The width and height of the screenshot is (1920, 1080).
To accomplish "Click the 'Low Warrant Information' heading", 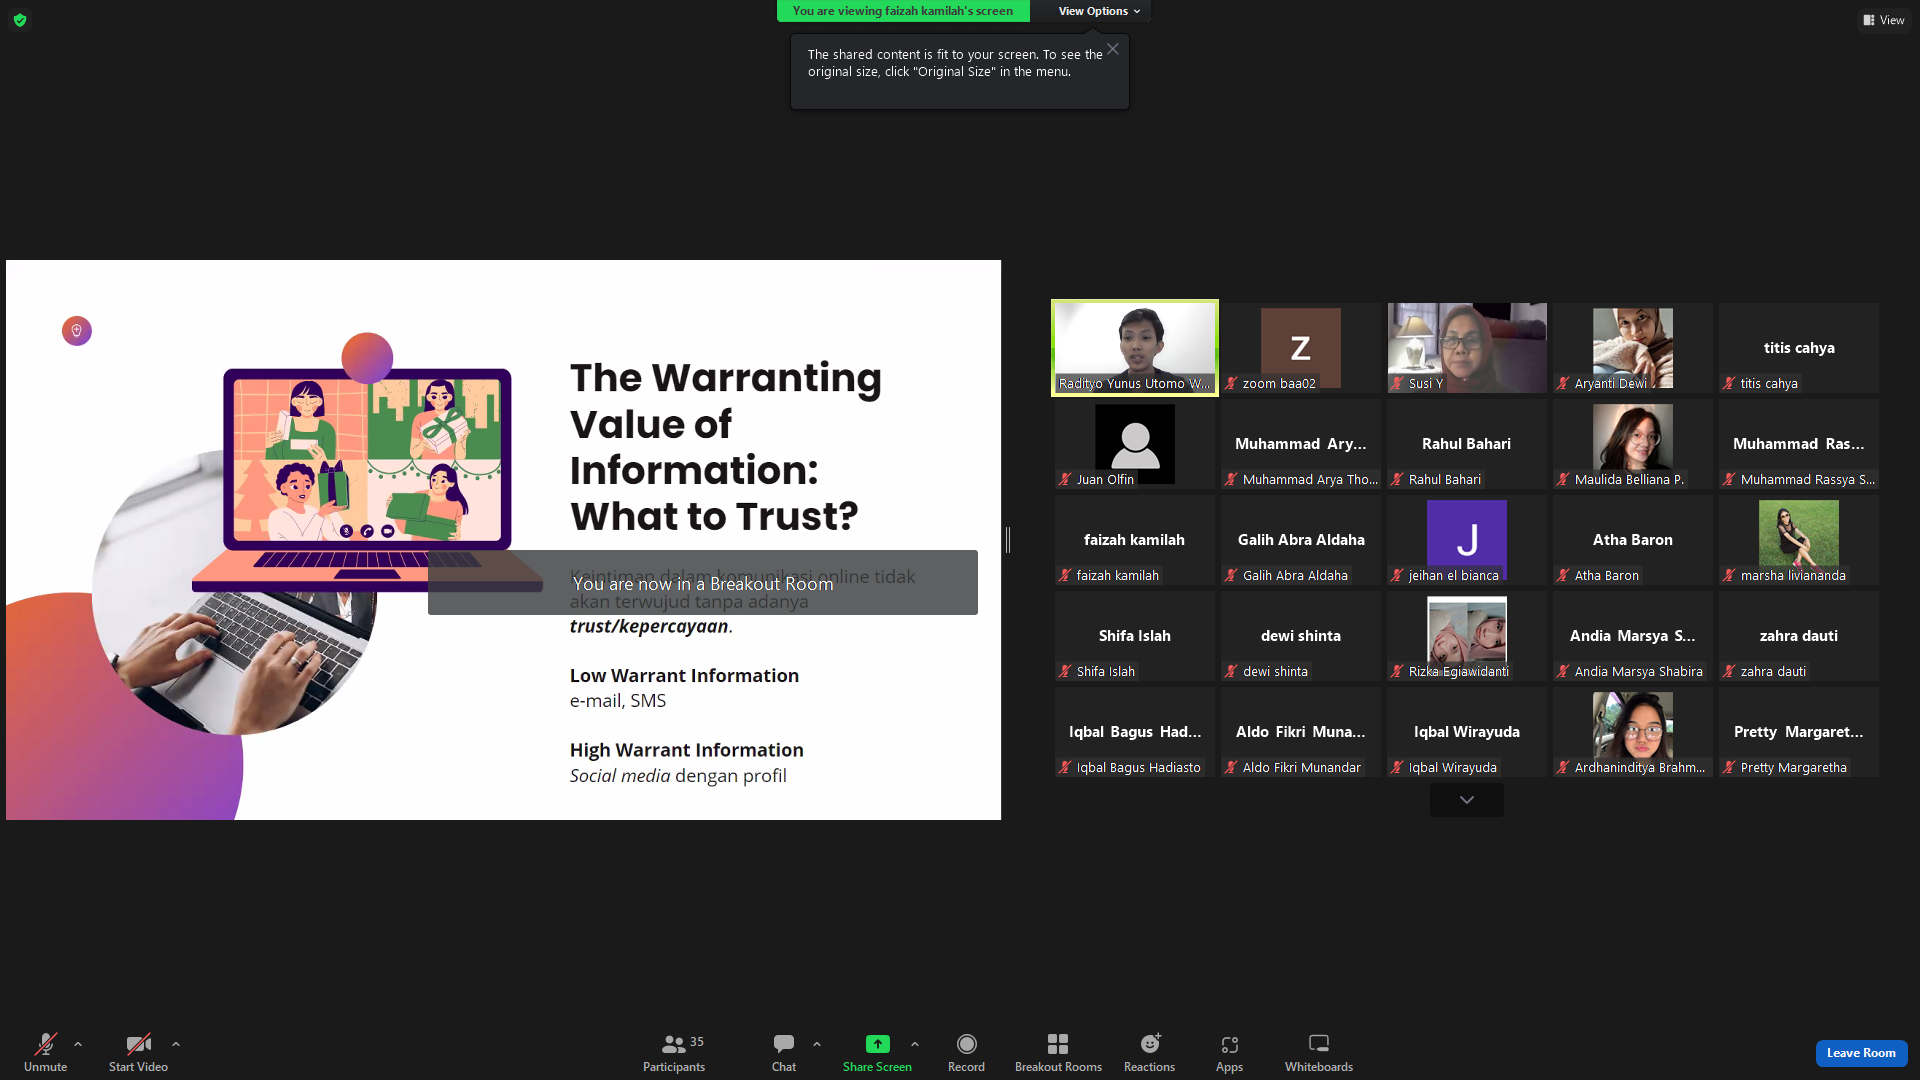I will [684, 676].
